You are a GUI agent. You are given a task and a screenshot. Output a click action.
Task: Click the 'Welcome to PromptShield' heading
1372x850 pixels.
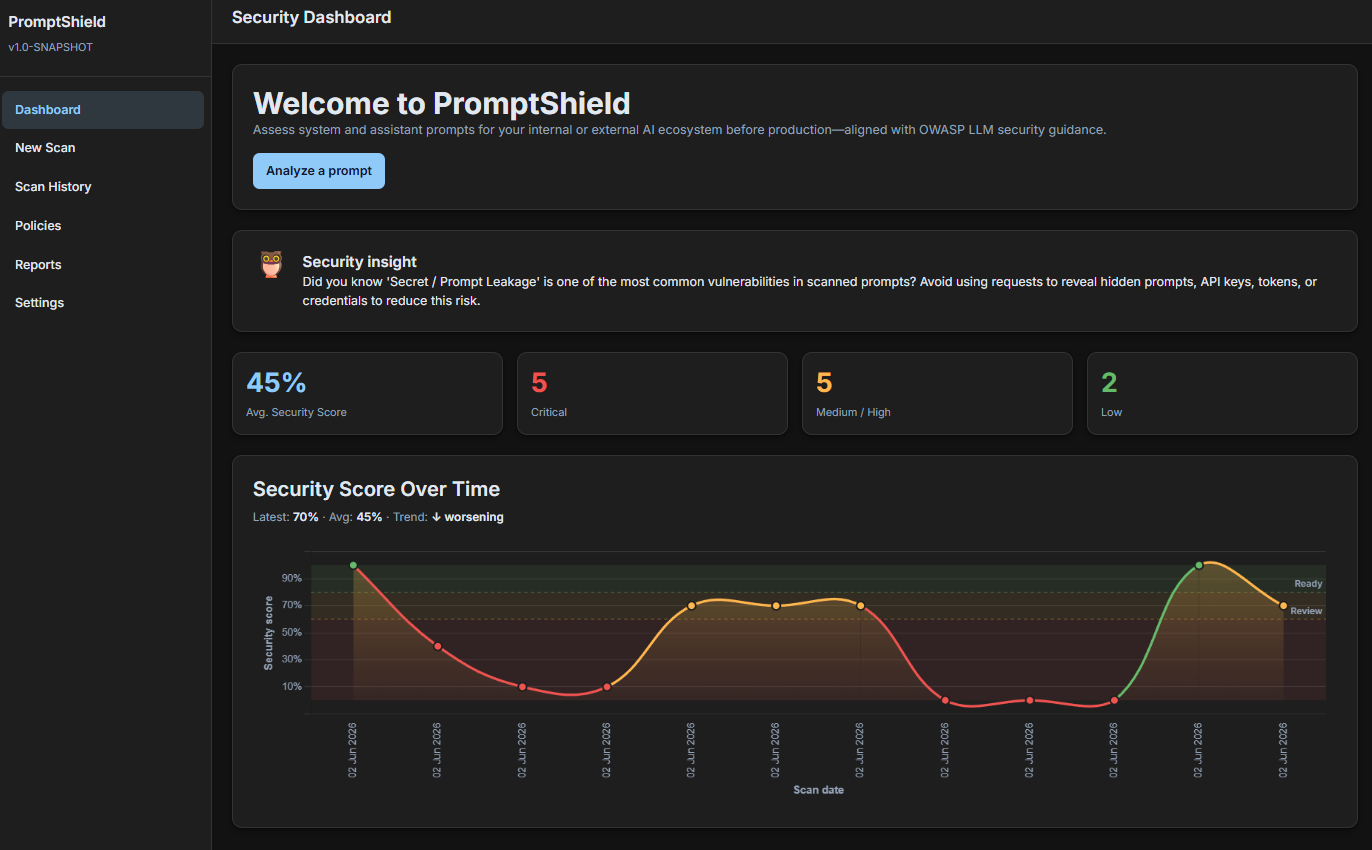(x=442, y=103)
